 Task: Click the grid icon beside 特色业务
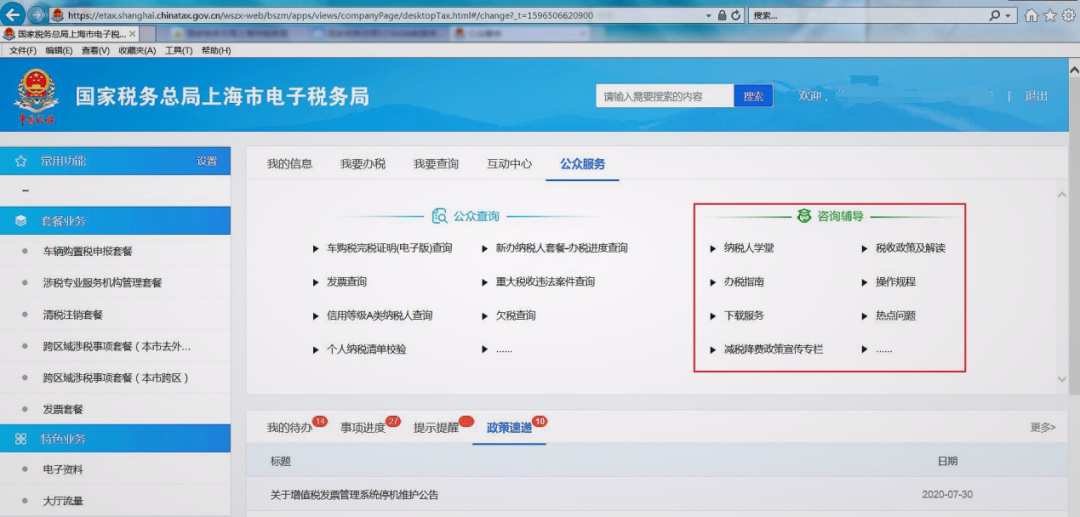tap(21, 439)
